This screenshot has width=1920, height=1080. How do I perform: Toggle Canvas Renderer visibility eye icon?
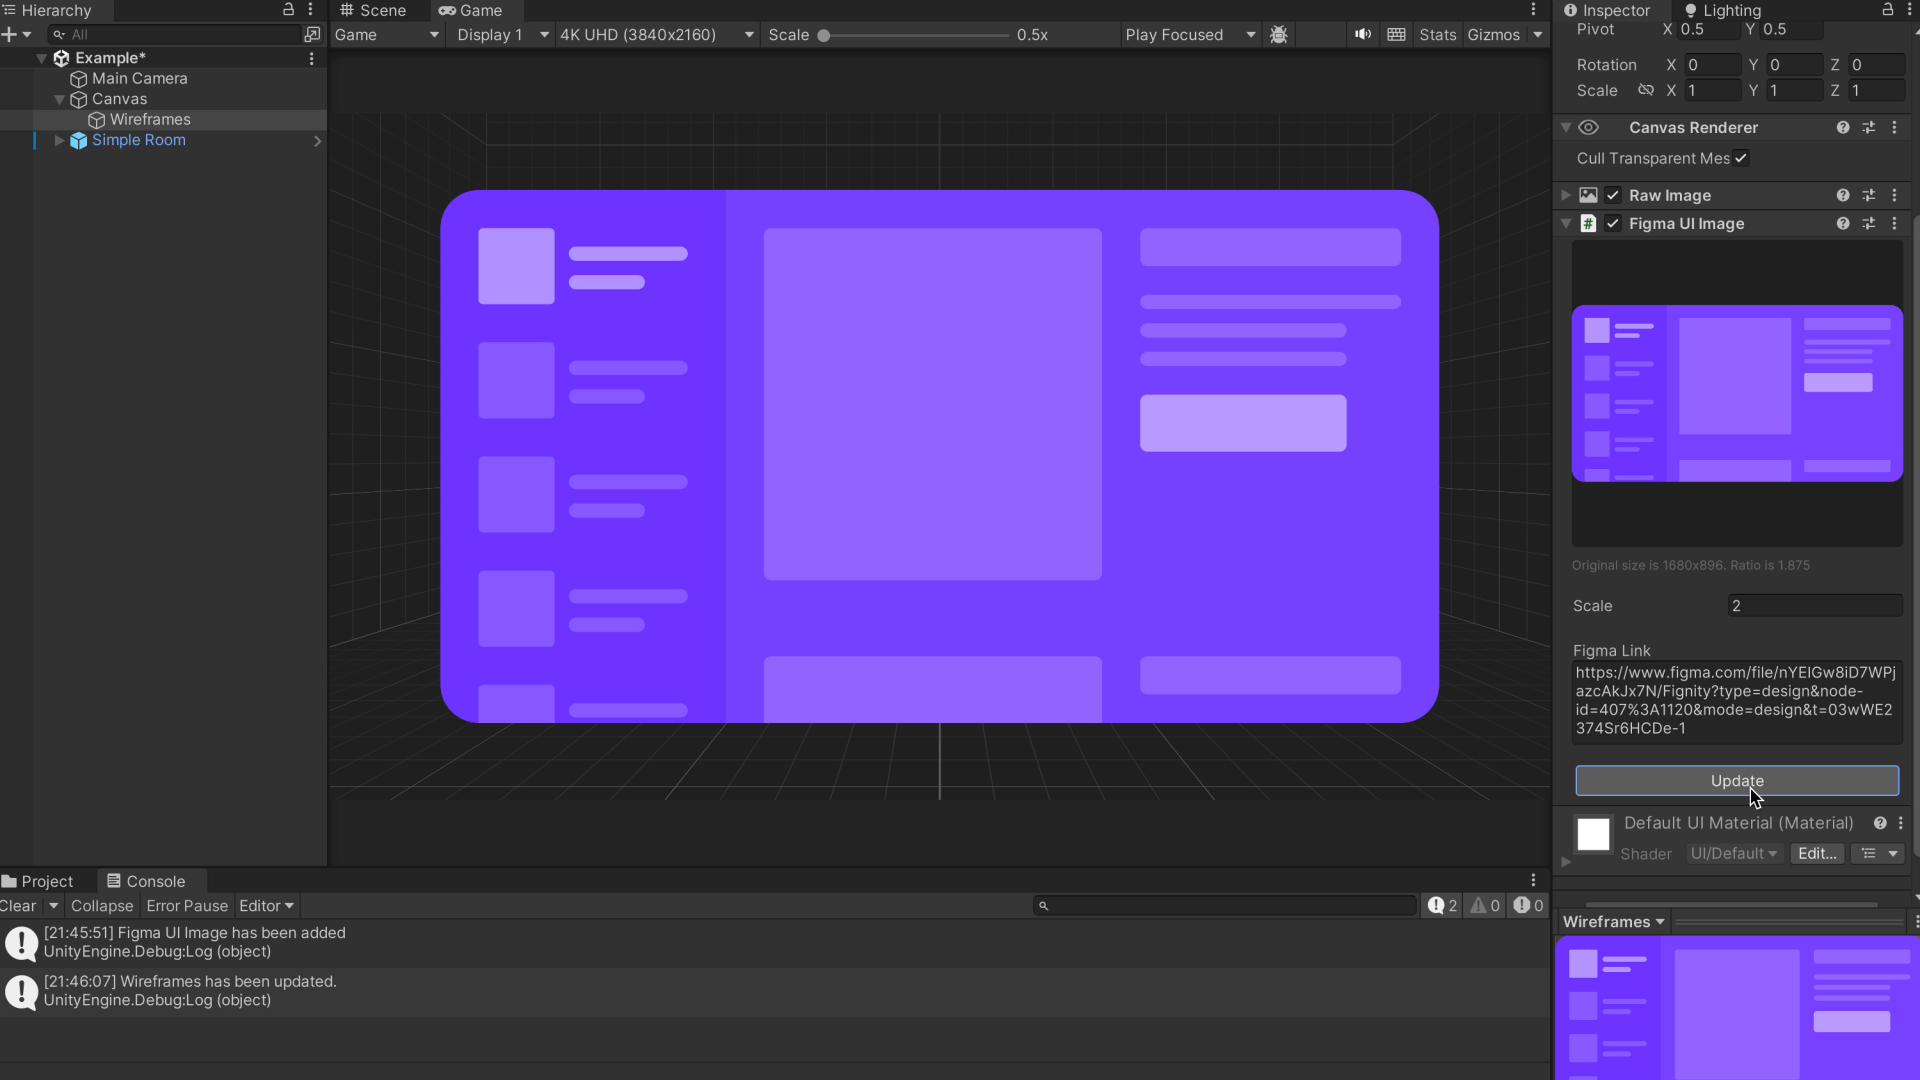tap(1589, 127)
